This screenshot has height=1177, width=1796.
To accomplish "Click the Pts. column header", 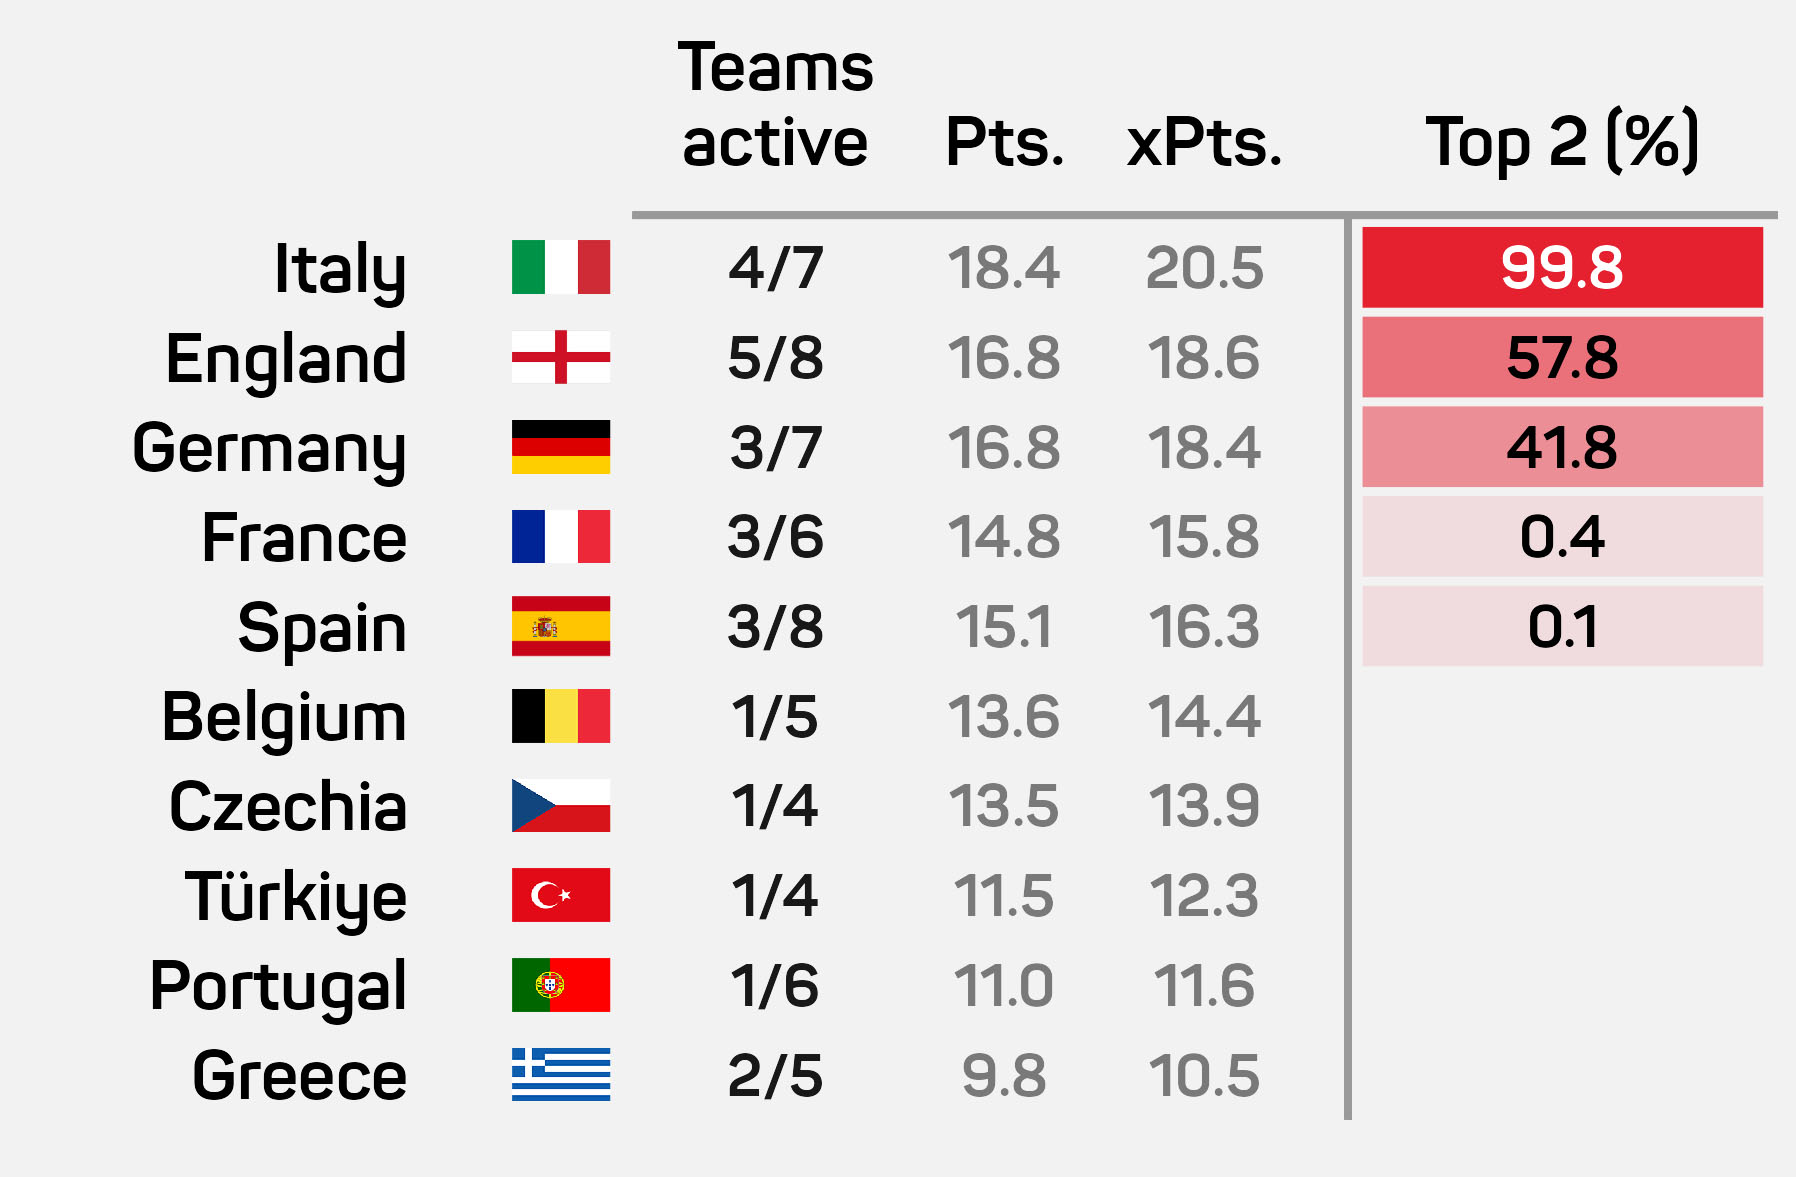I will click(x=1004, y=143).
